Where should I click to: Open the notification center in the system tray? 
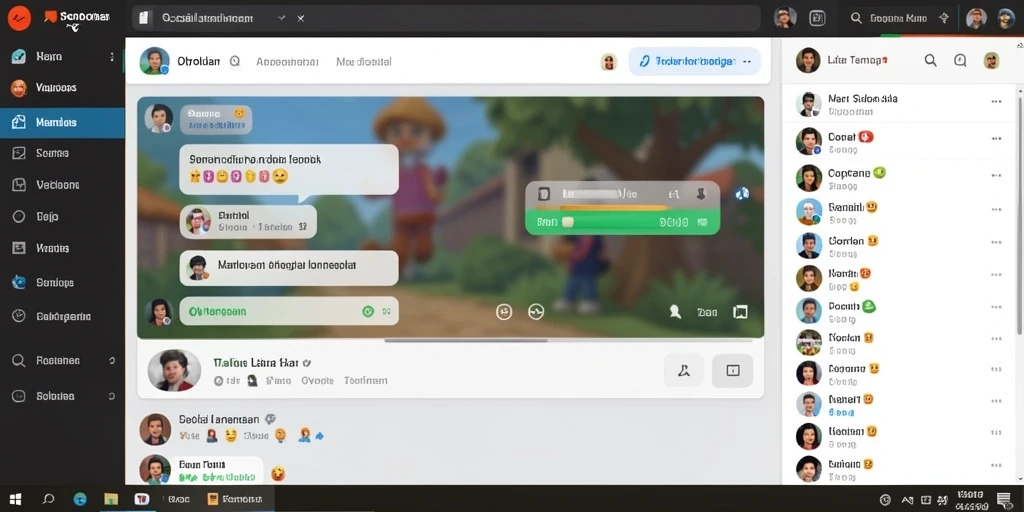tap(1005, 500)
